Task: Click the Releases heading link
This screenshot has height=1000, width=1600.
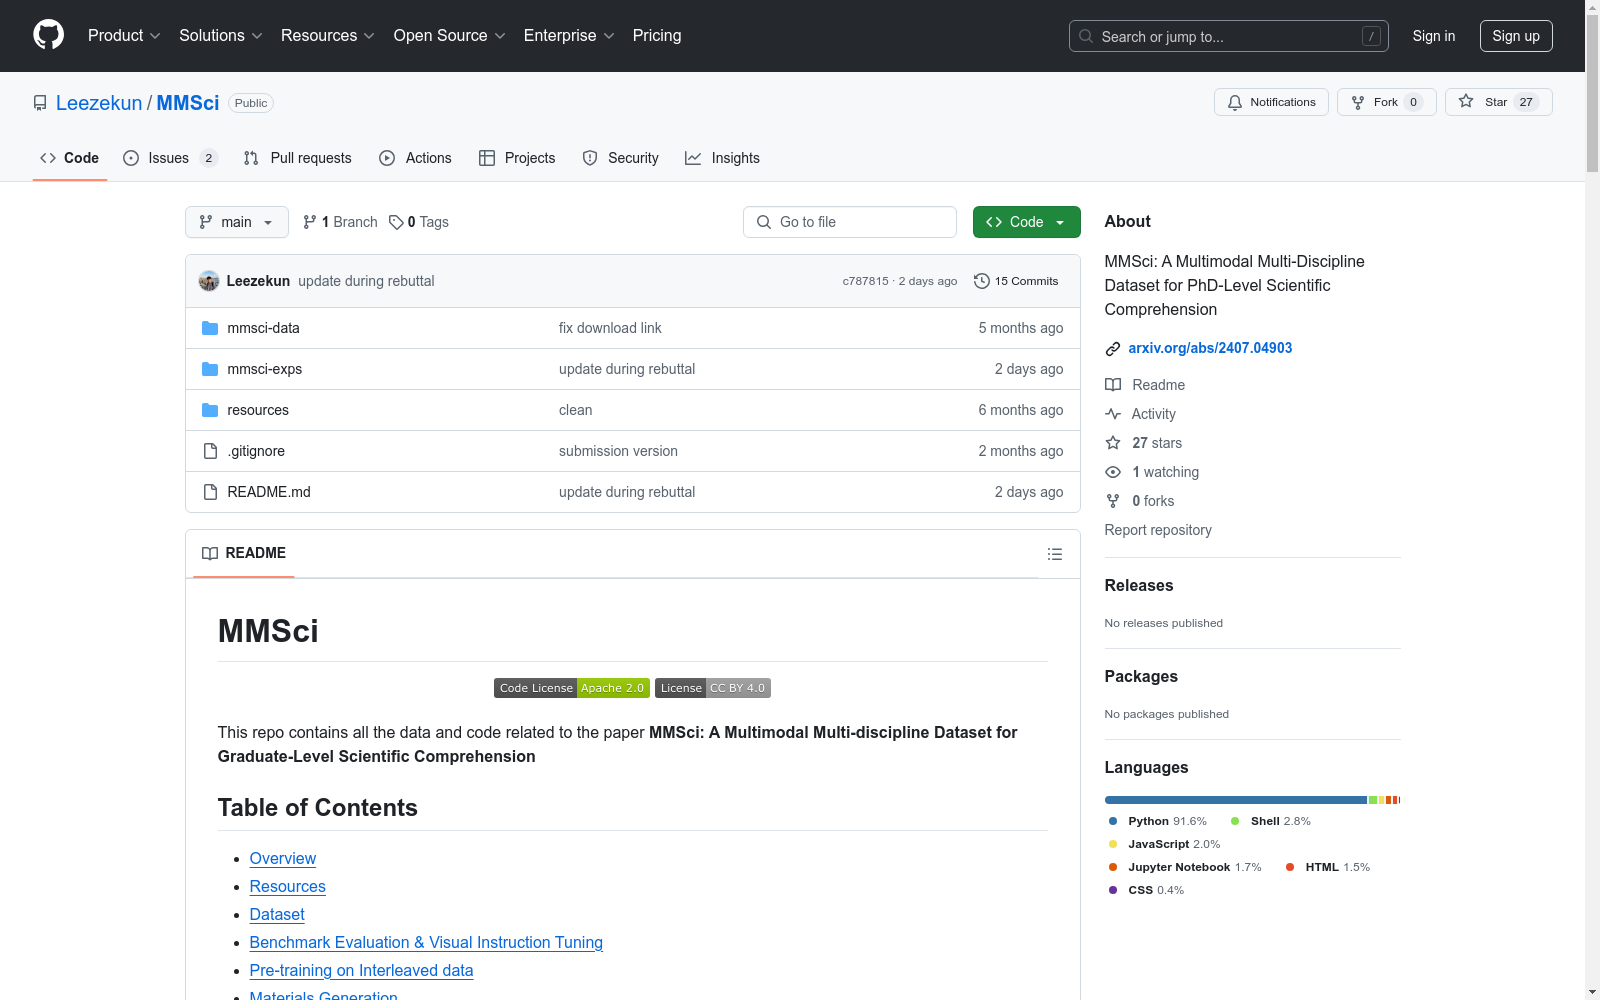Action: tap(1139, 585)
